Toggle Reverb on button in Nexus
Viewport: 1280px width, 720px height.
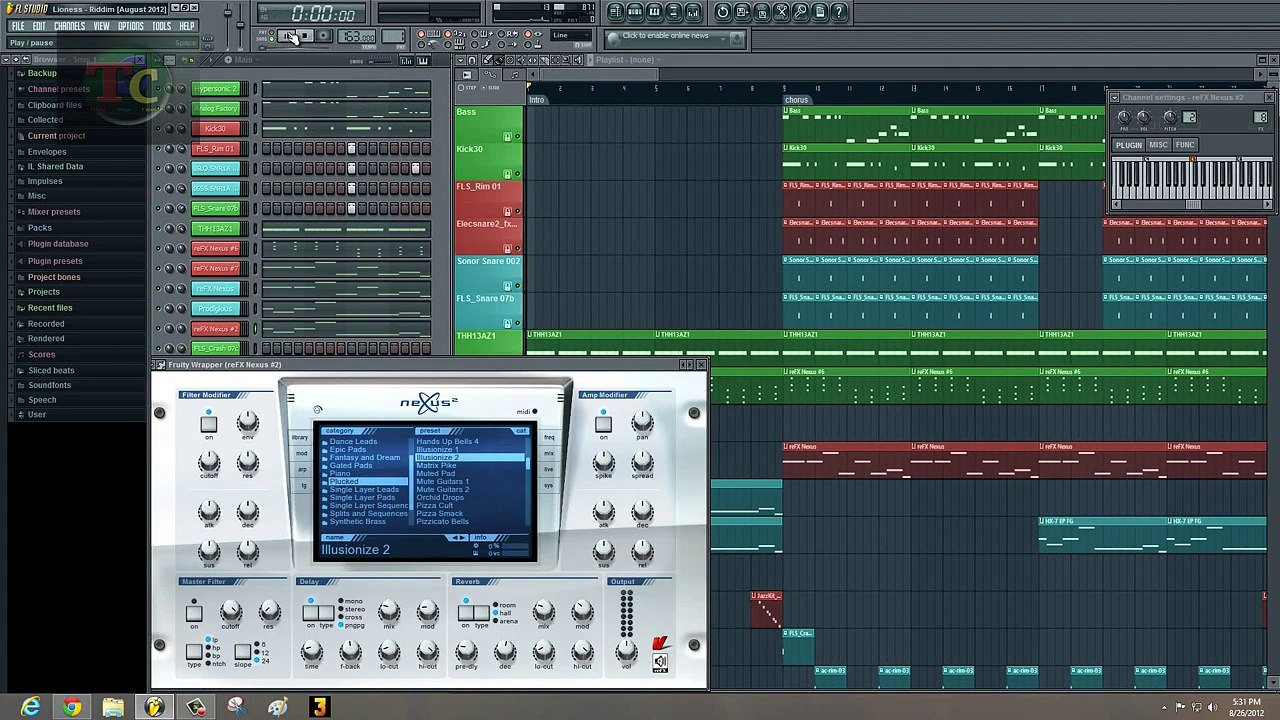pos(466,612)
